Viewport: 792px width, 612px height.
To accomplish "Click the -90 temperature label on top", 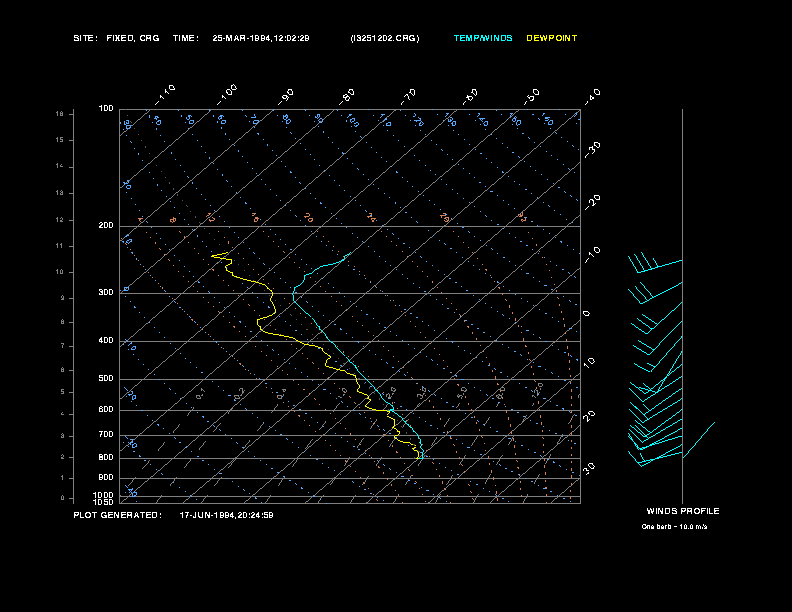I will coord(286,97).
